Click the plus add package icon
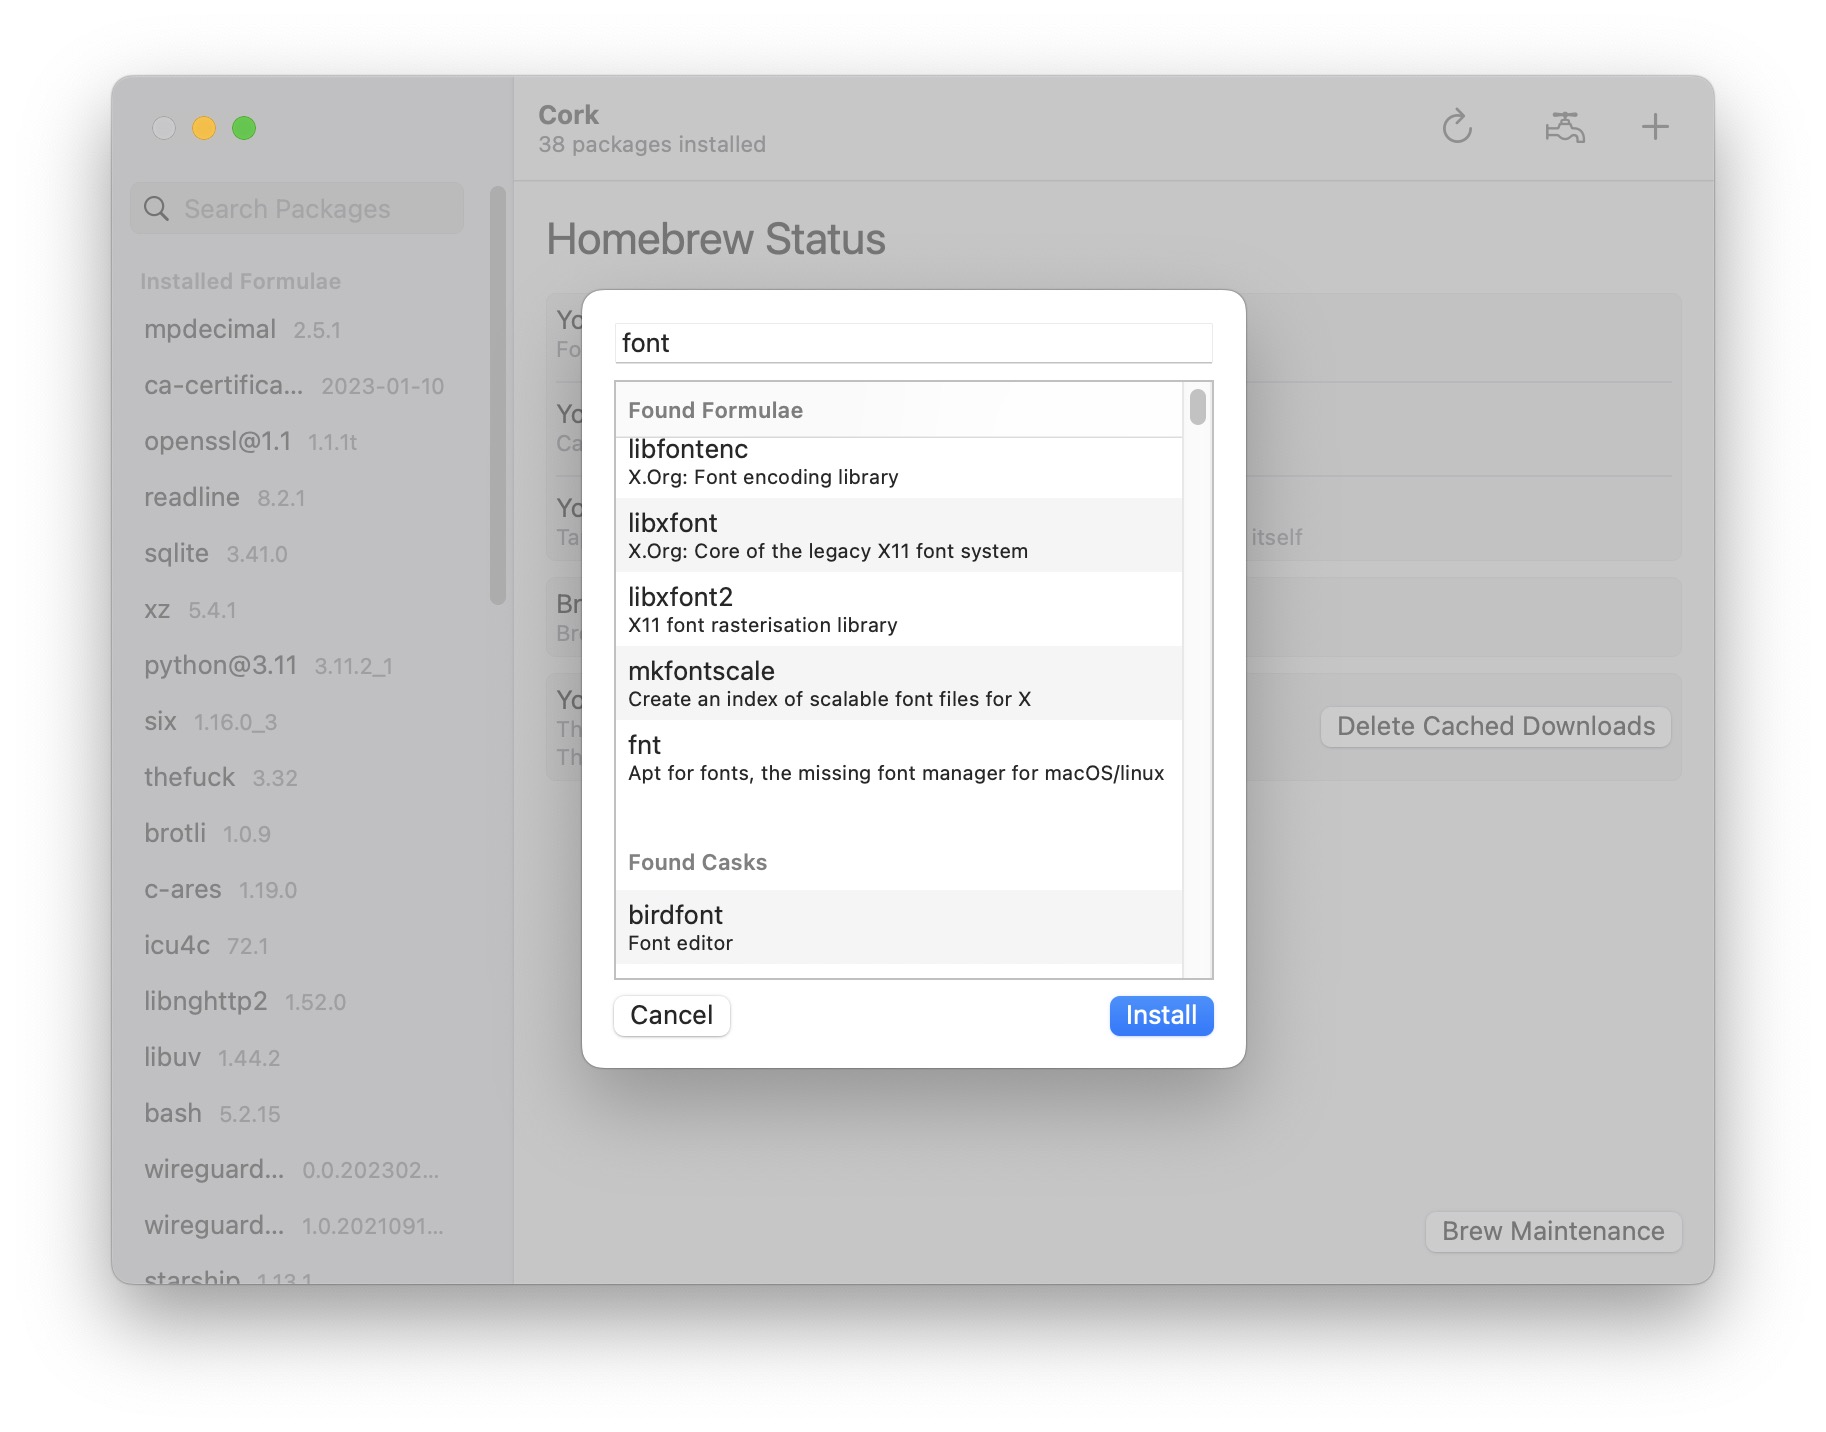Viewport: 1826px width, 1432px height. 1655,127
